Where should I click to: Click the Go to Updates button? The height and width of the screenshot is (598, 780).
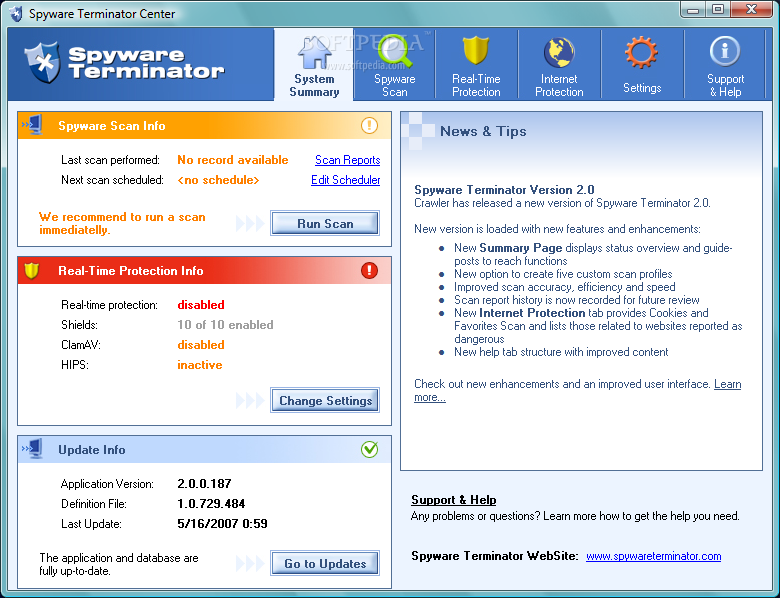[x=325, y=563]
